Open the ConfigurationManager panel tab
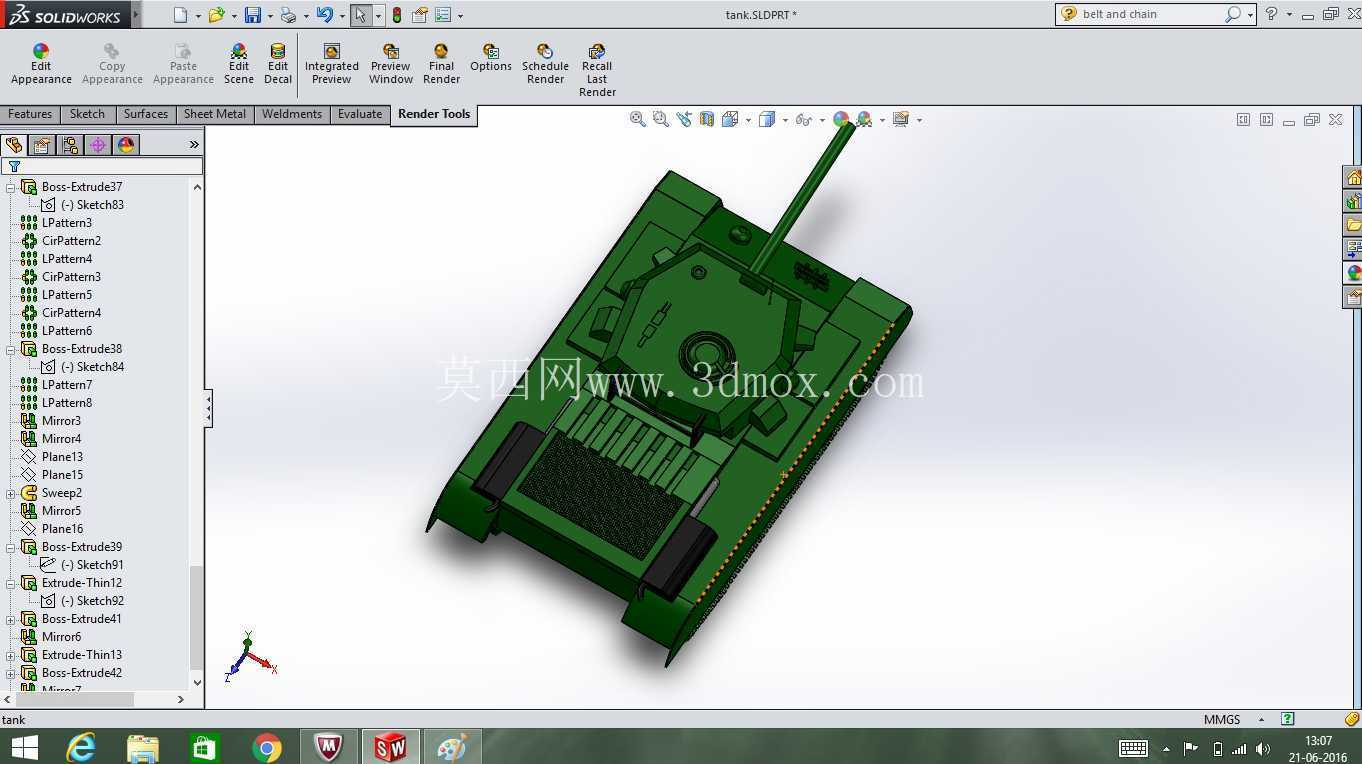The image size is (1362, 764). [x=70, y=145]
